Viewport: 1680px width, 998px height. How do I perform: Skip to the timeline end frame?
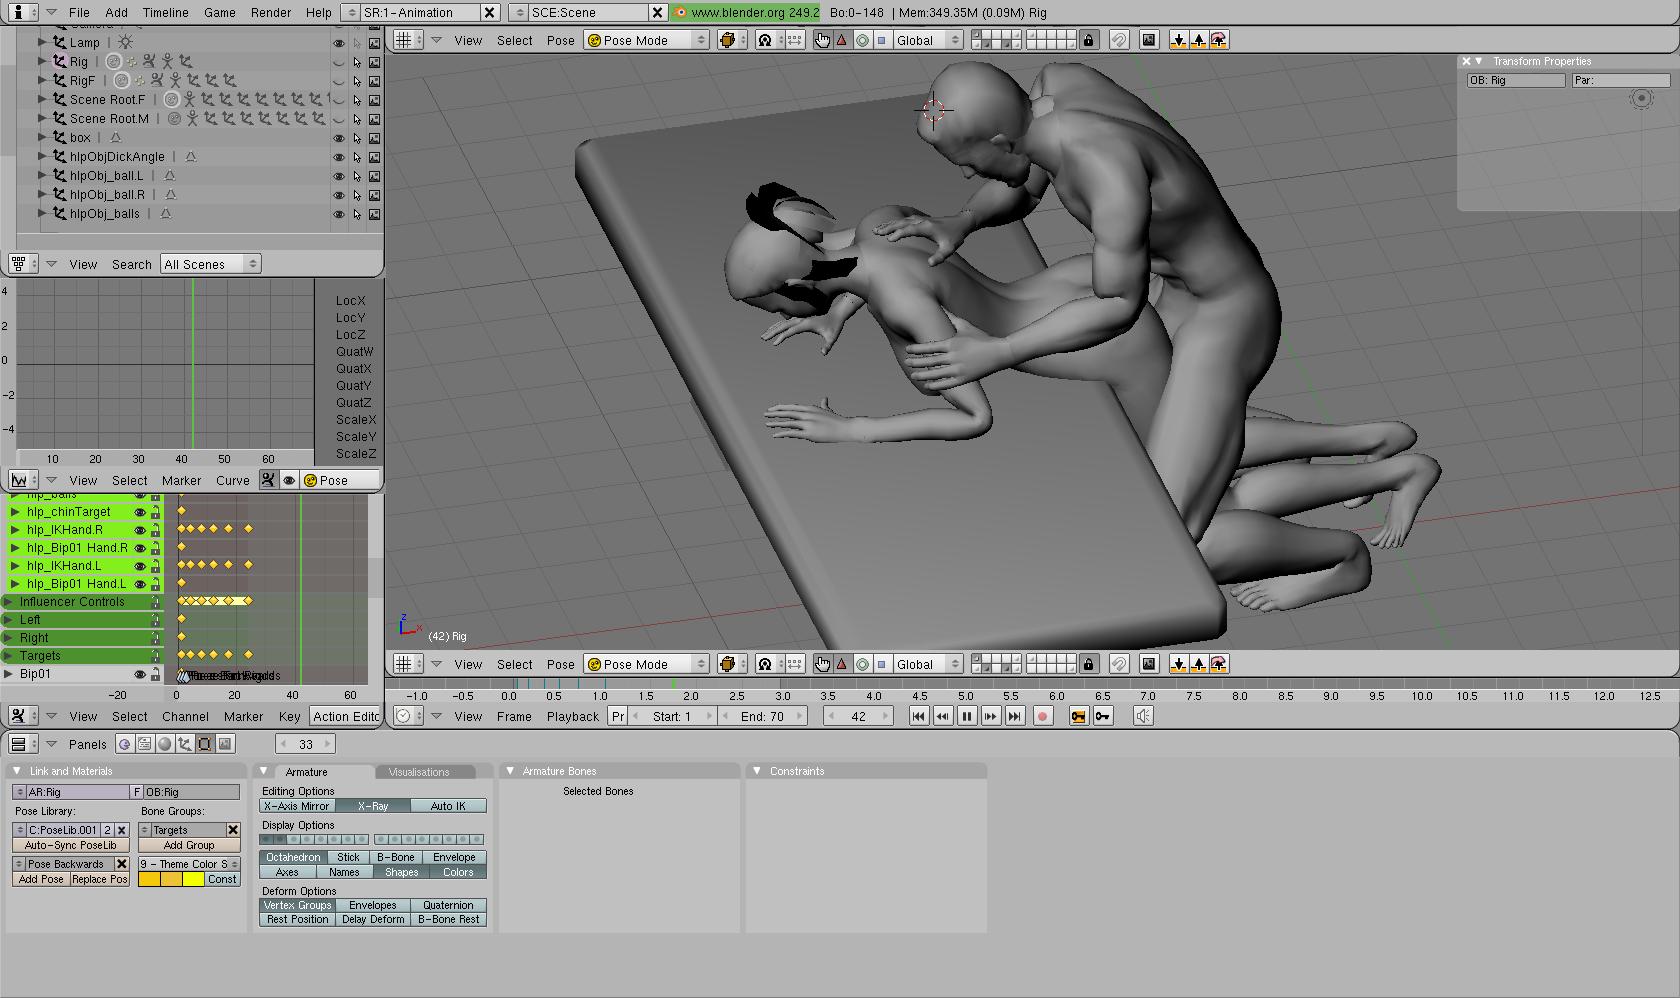click(x=1014, y=716)
